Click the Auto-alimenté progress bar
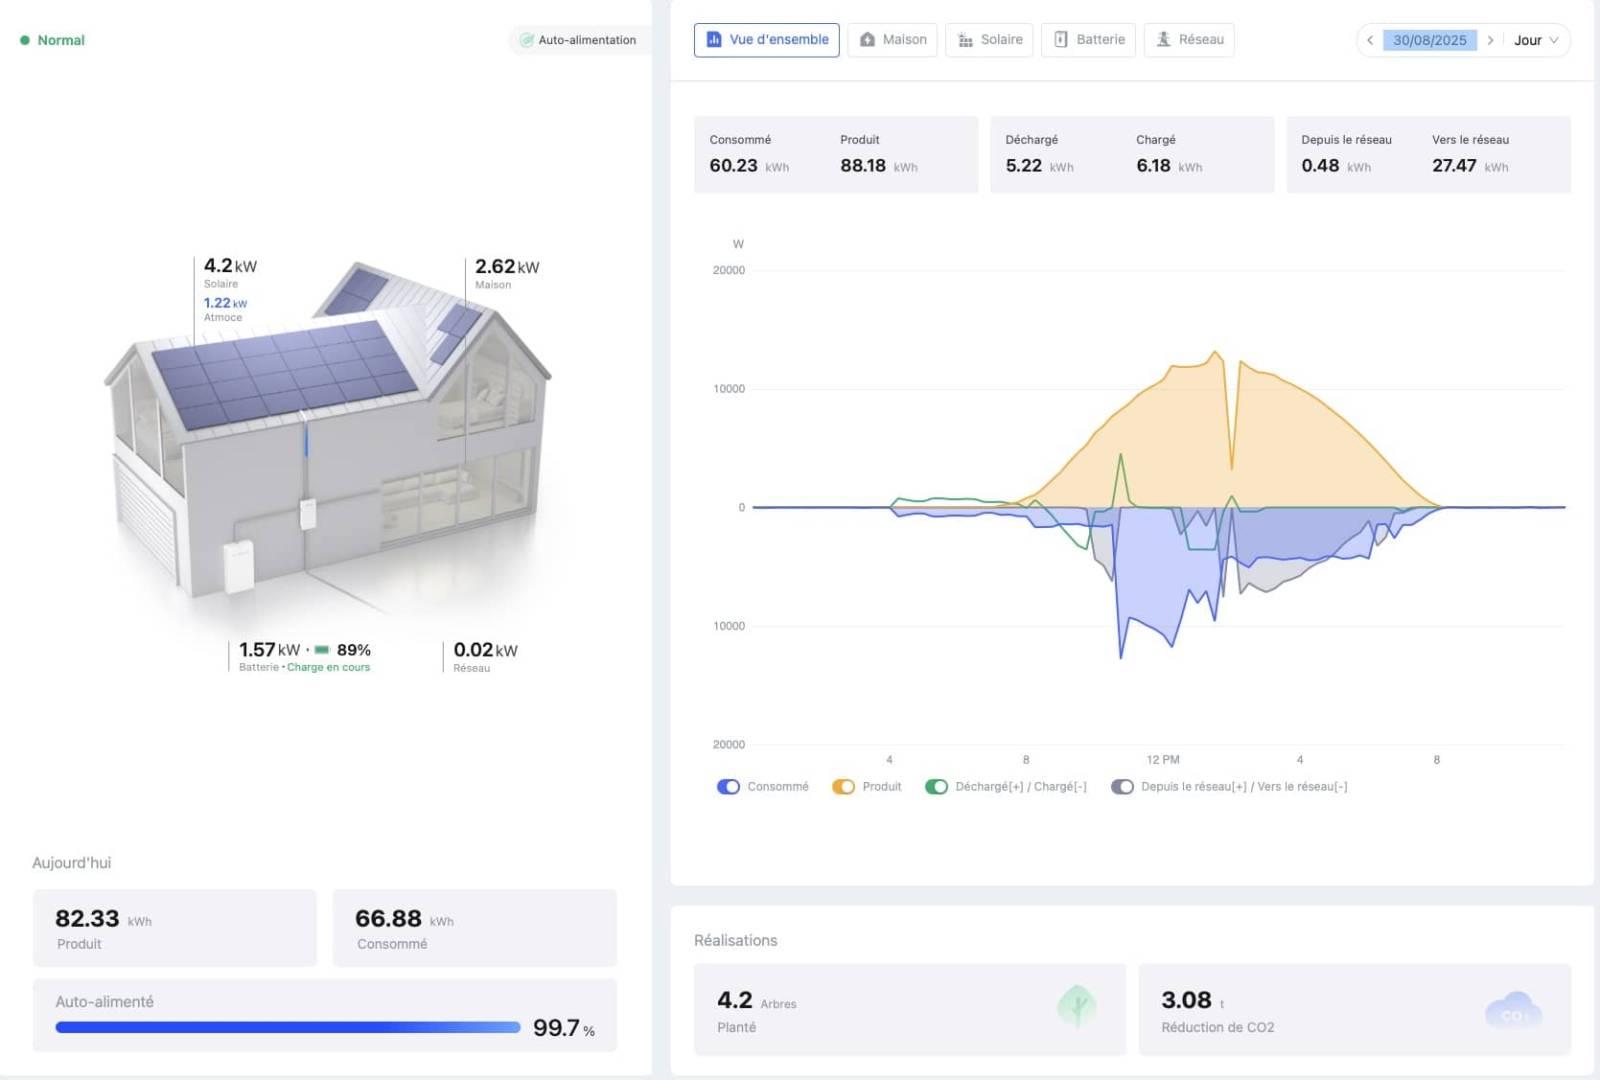The height and width of the screenshot is (1080, 1600). click(288, 1027)
